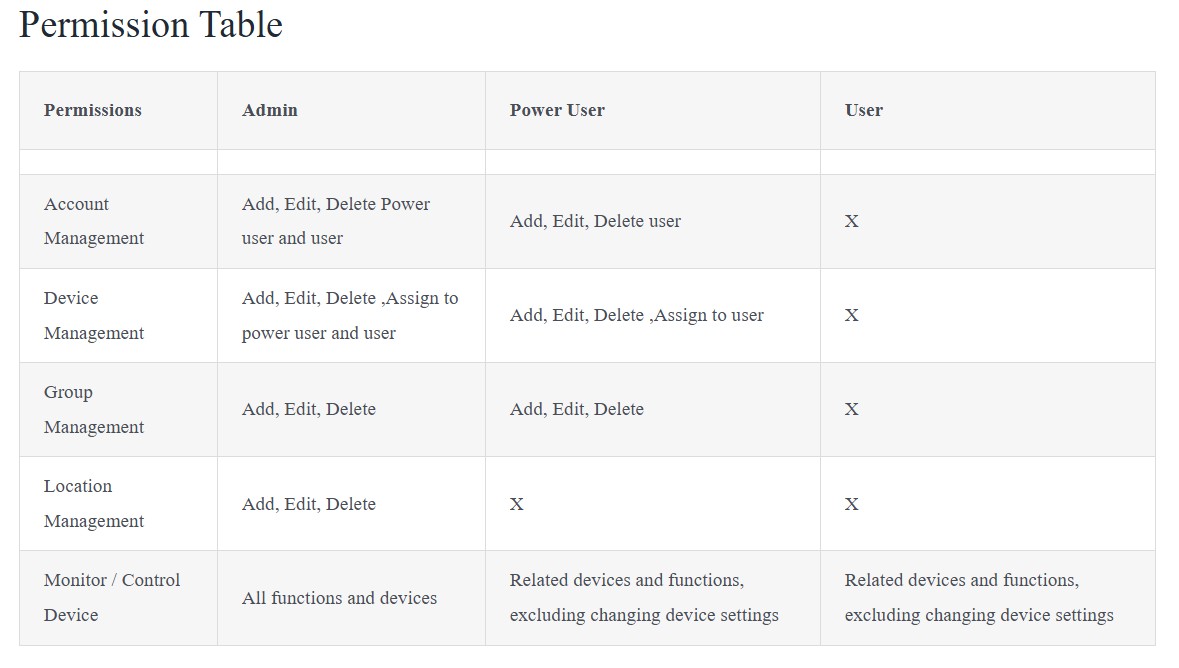Select the Location Management row label
This screenshot has height=668, width=1179.
point(93,503)
